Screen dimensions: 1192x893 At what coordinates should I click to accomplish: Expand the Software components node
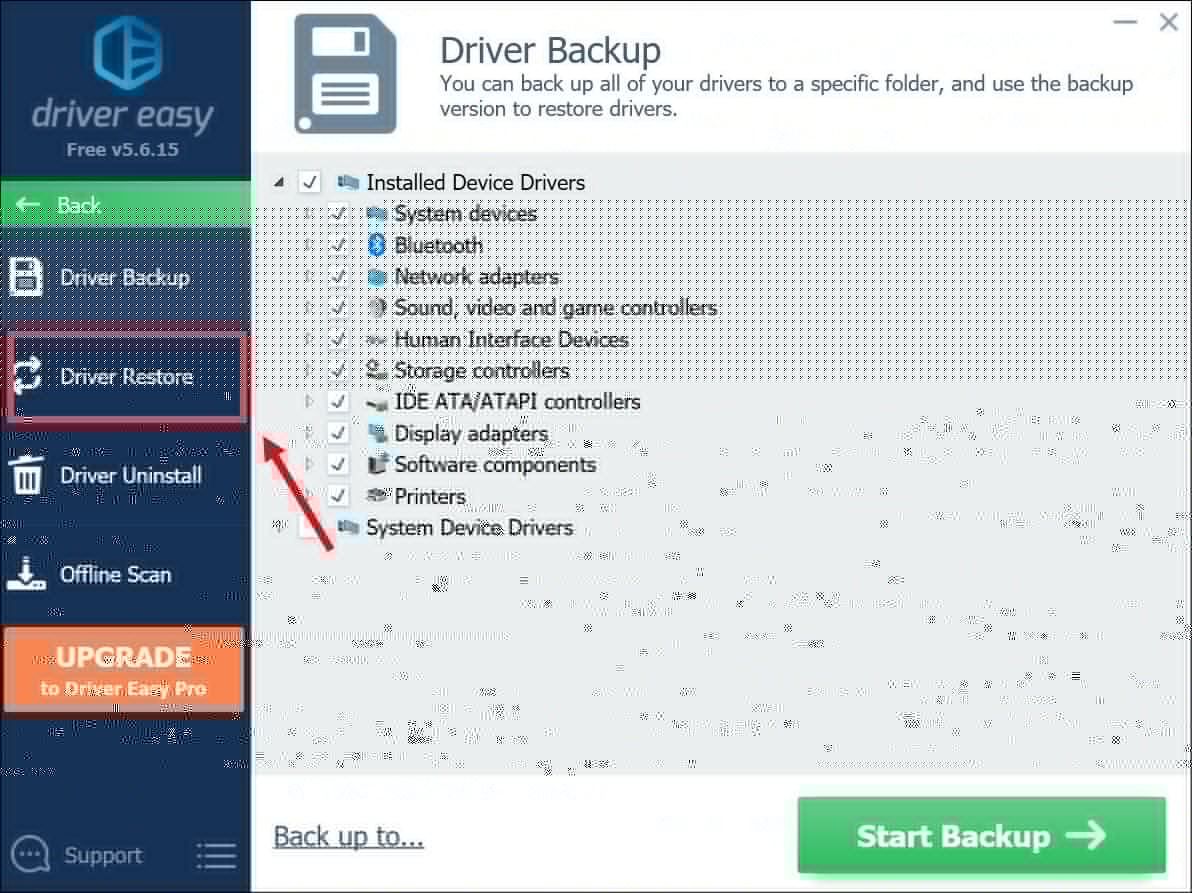coord(308,464)
